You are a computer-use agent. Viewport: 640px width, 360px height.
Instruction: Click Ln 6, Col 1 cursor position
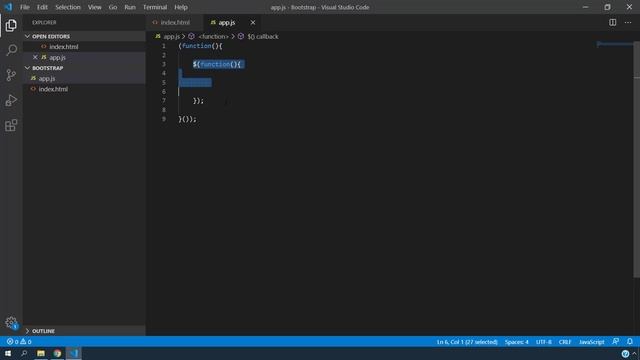pyautogui.click(x=467, y=342)
